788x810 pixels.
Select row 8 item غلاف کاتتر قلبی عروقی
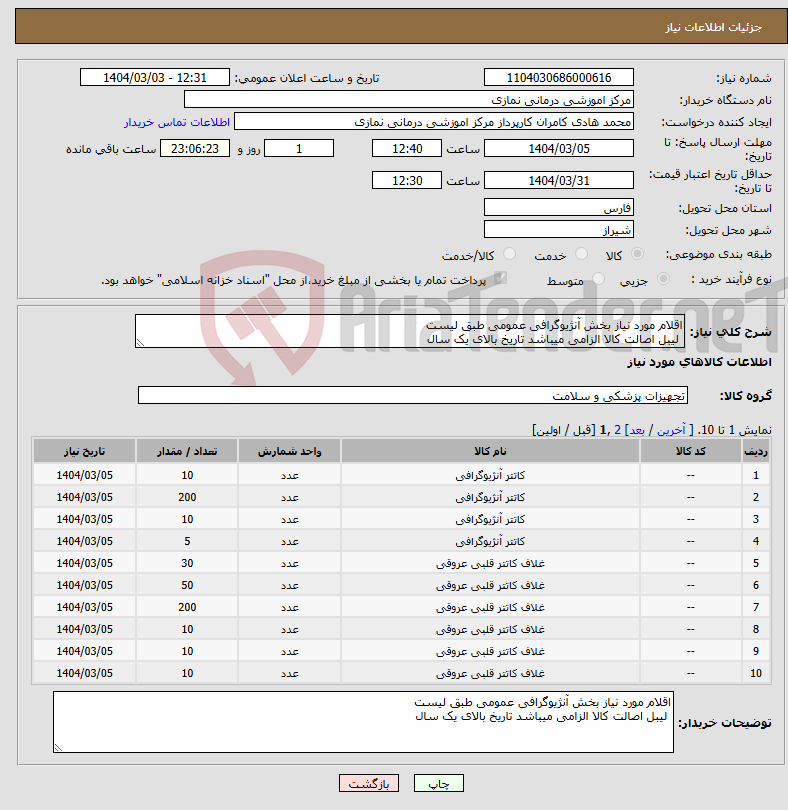click(x=490, y=629)
